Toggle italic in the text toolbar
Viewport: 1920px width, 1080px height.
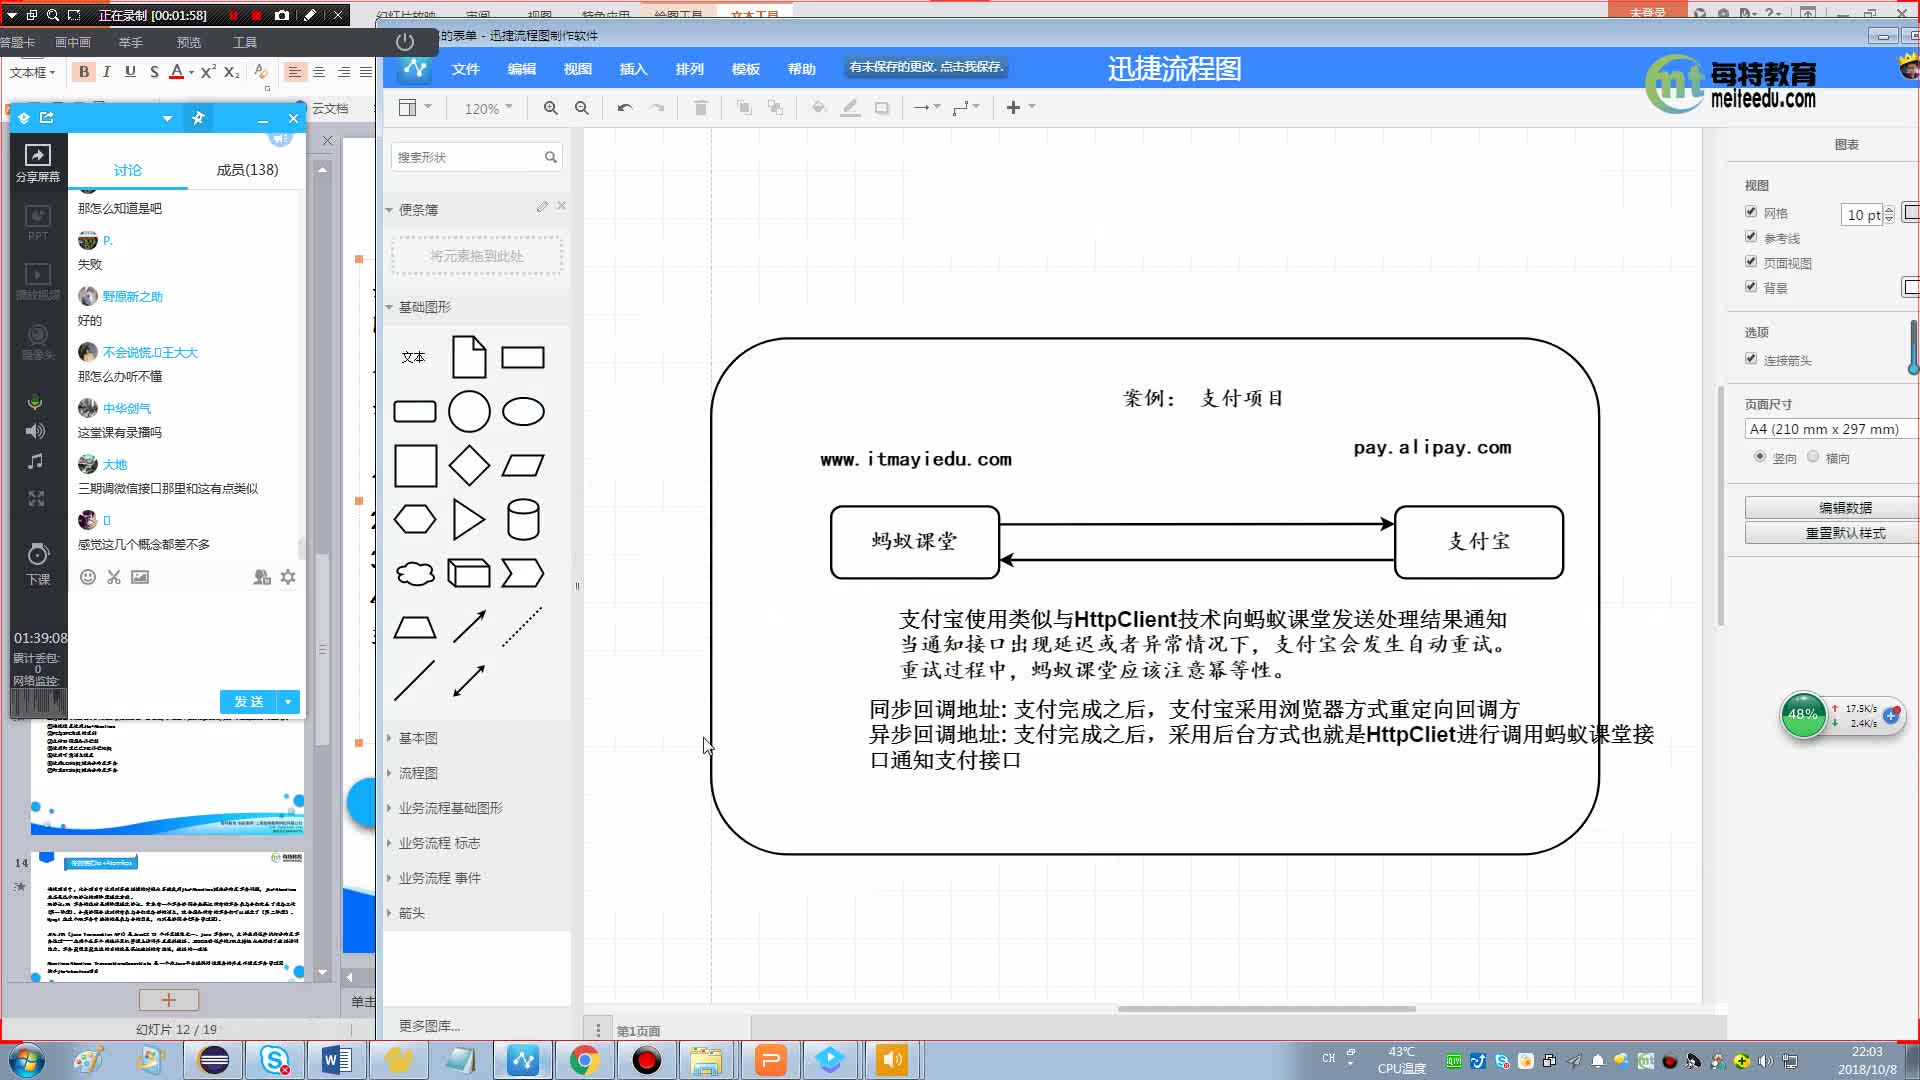(x=107, y=71)
